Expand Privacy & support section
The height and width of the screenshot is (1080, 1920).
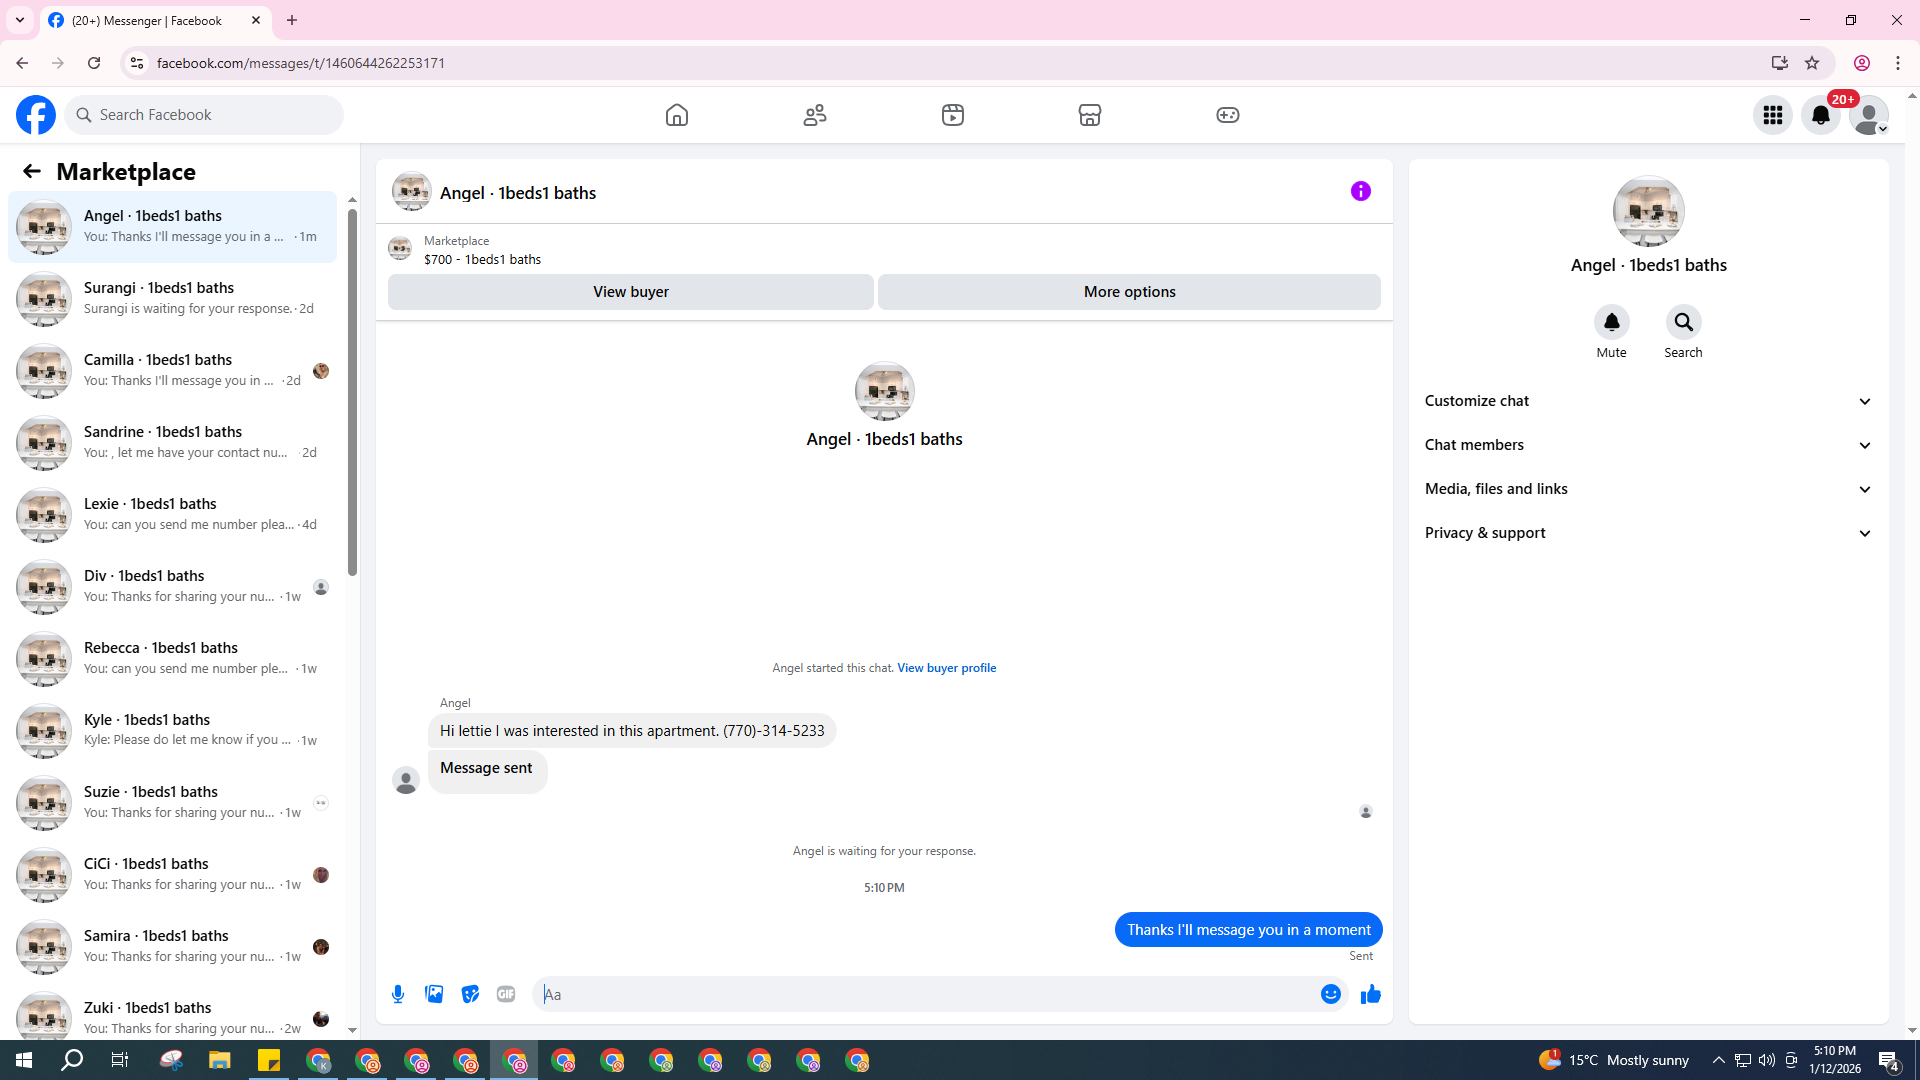point(1648,533)
